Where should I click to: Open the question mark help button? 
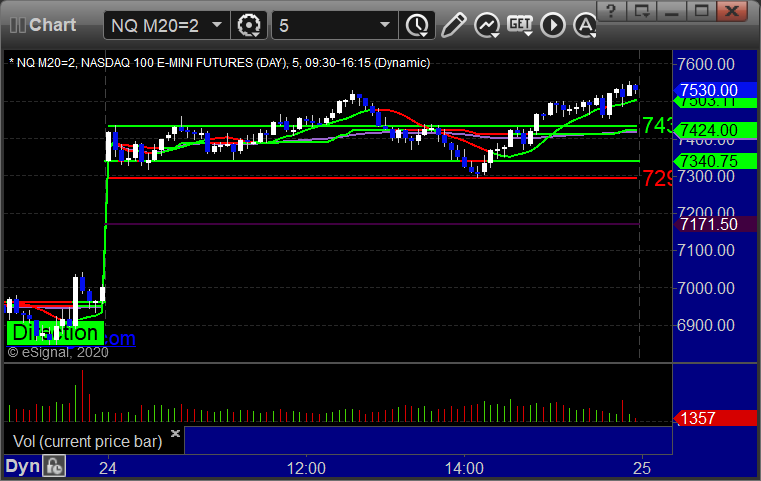tap(612, 10)
